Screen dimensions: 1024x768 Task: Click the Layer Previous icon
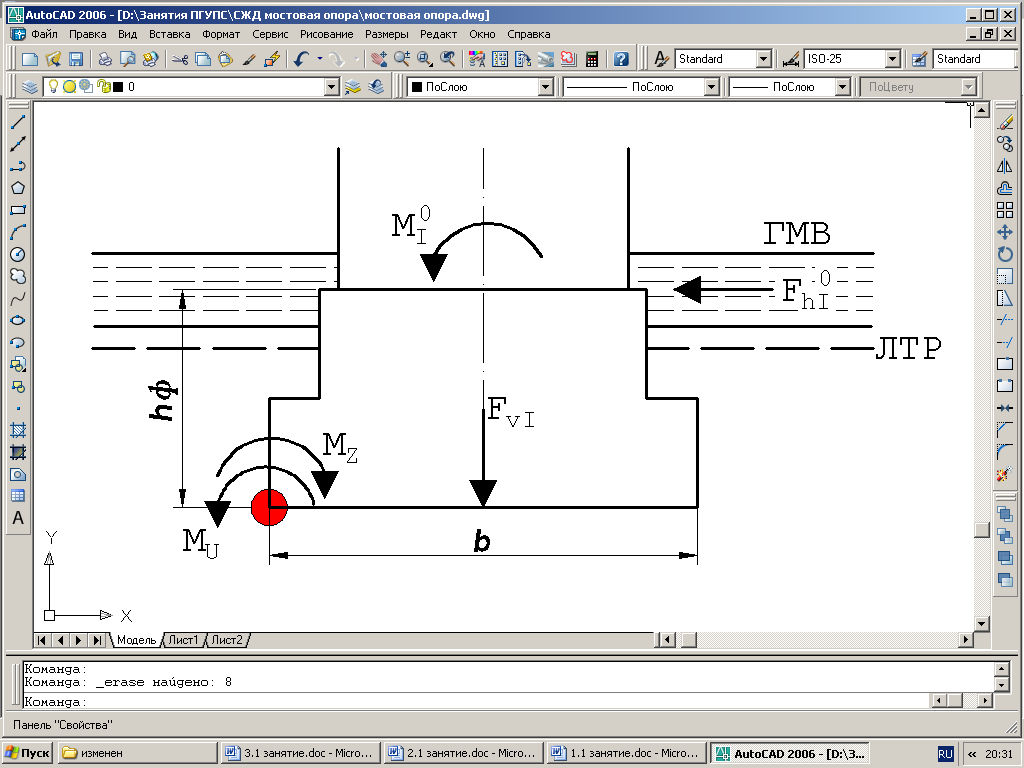(x=376, y=86)
